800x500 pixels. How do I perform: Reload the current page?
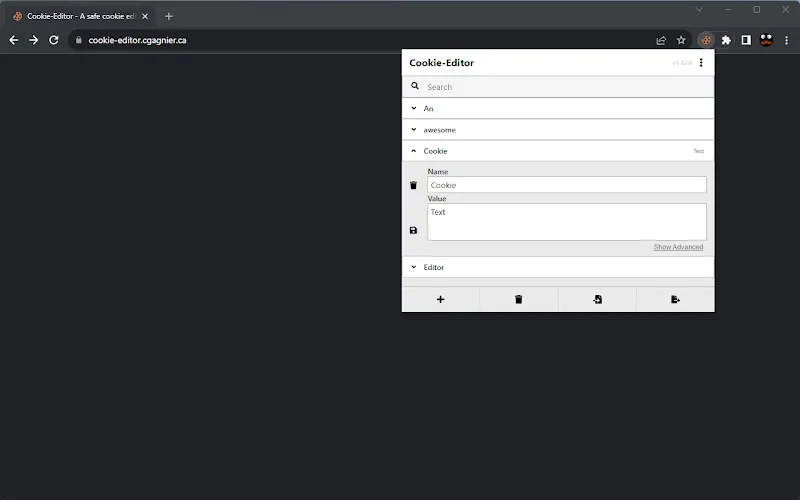[54, 40]
